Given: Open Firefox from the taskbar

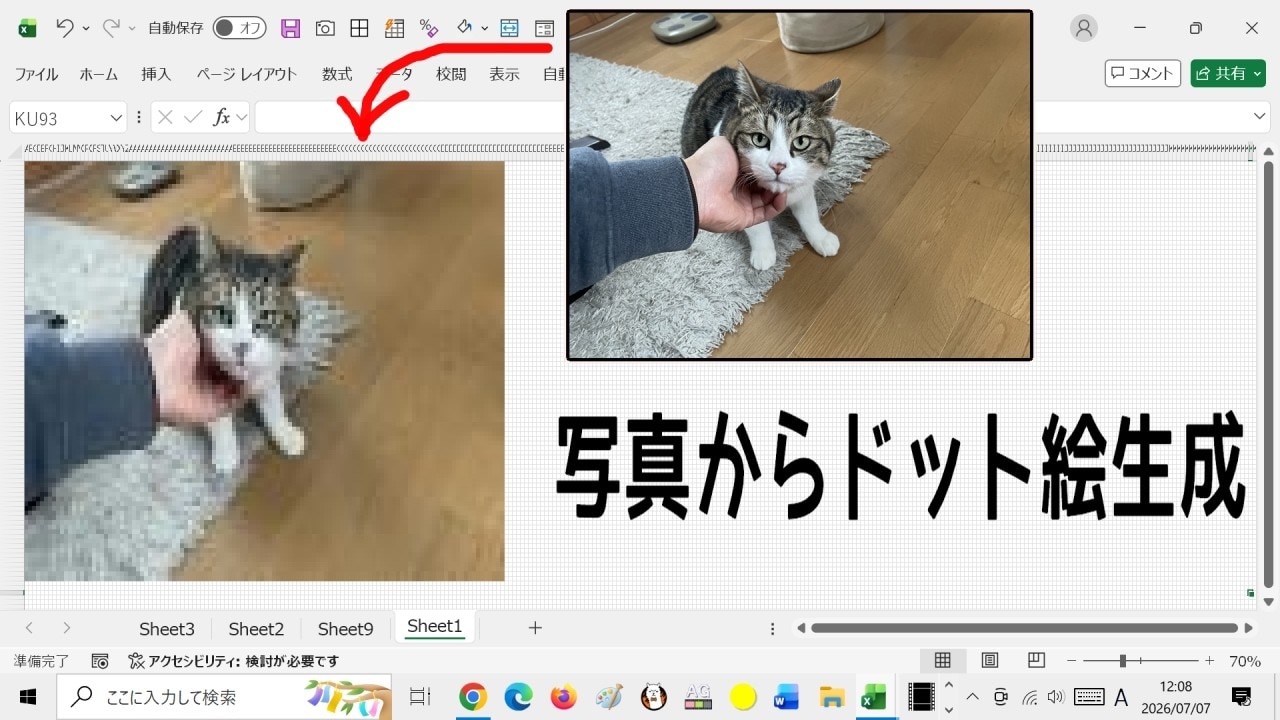Looking at the screenshot, I should (x=563, y=697).
